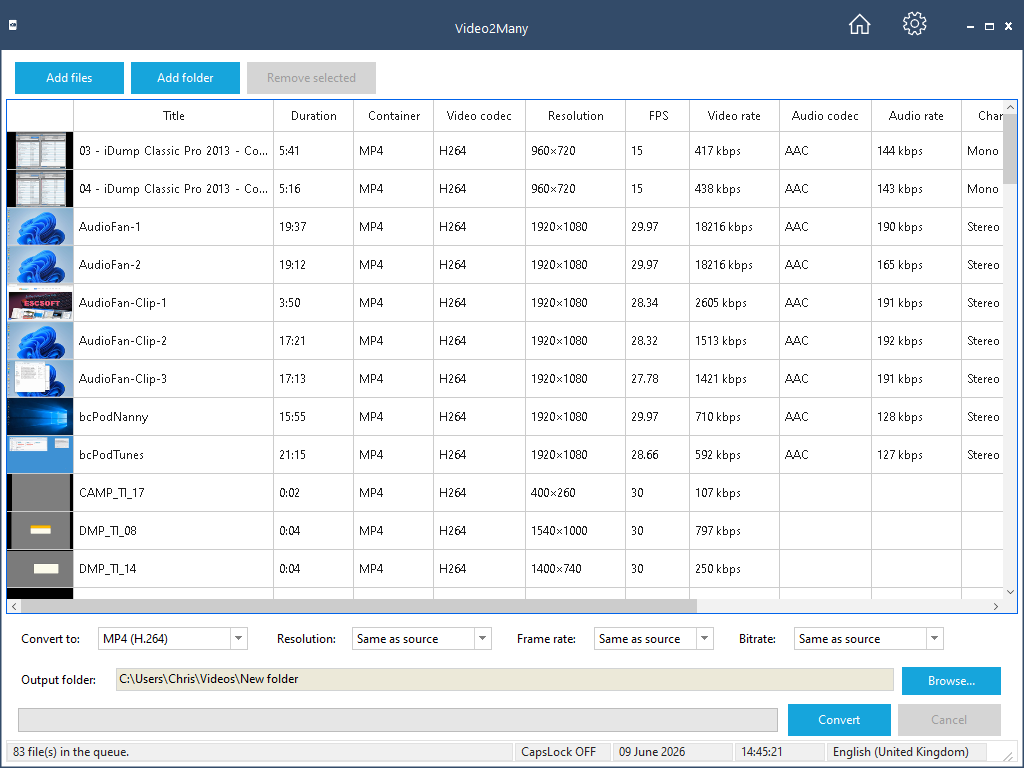This screenshot has width=1024, height=768.
Task: Select the AudioFan-Clip-1 thumbnail
Action: coord(40,302)
